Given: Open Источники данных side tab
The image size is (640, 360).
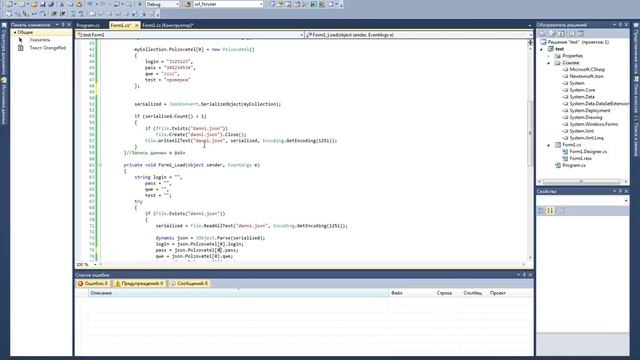Looking at the screenshot, I should (4, 100).
